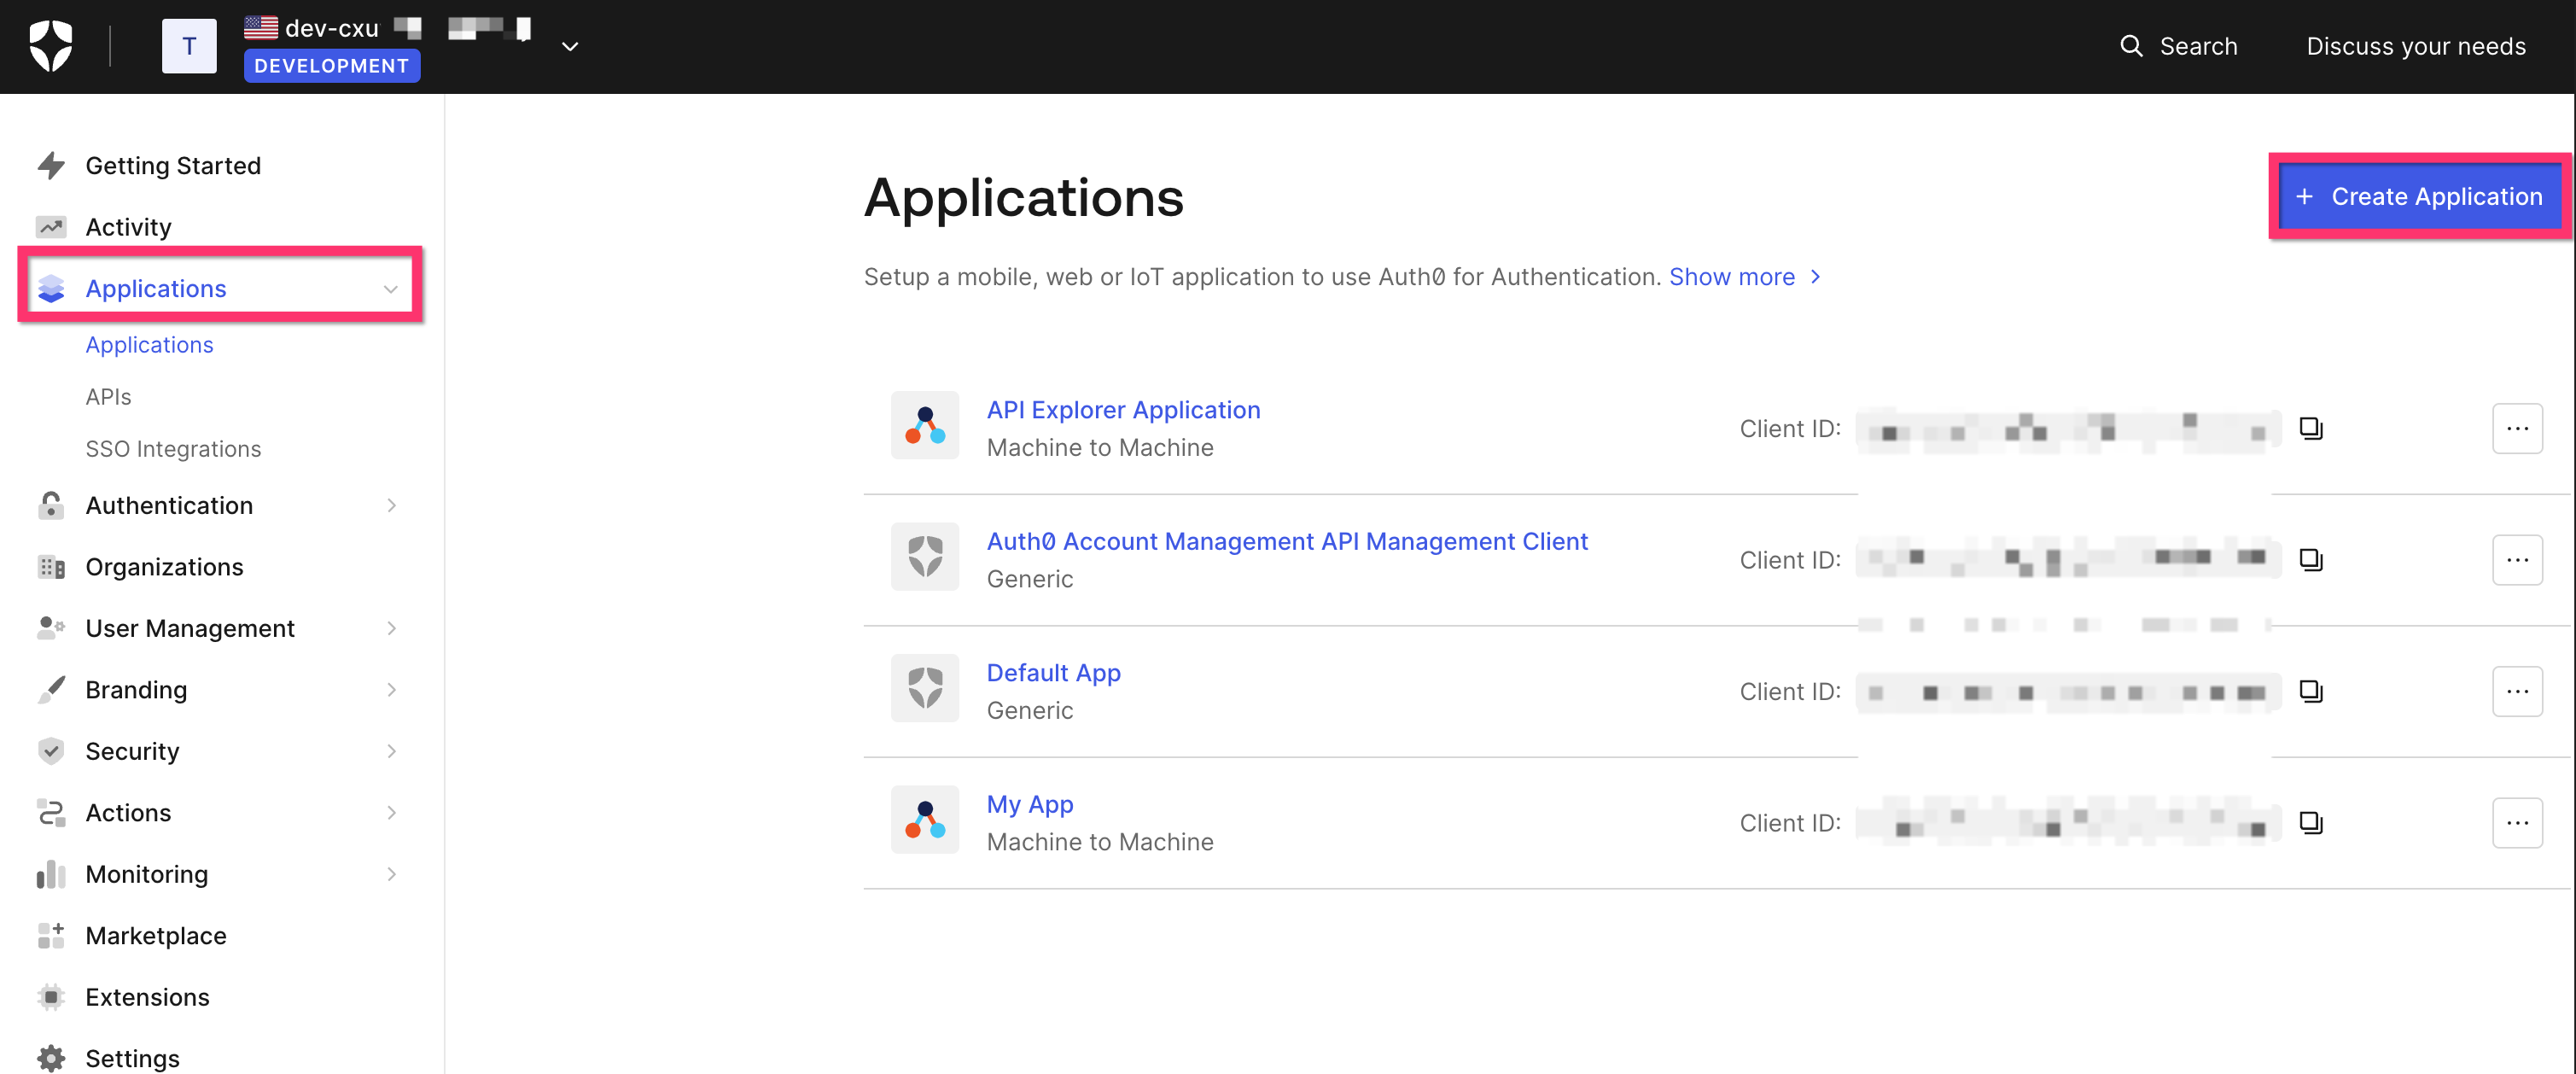Open more options for My App
The width and height of the screenshot is (2576, 1074).
(2517, 823)
